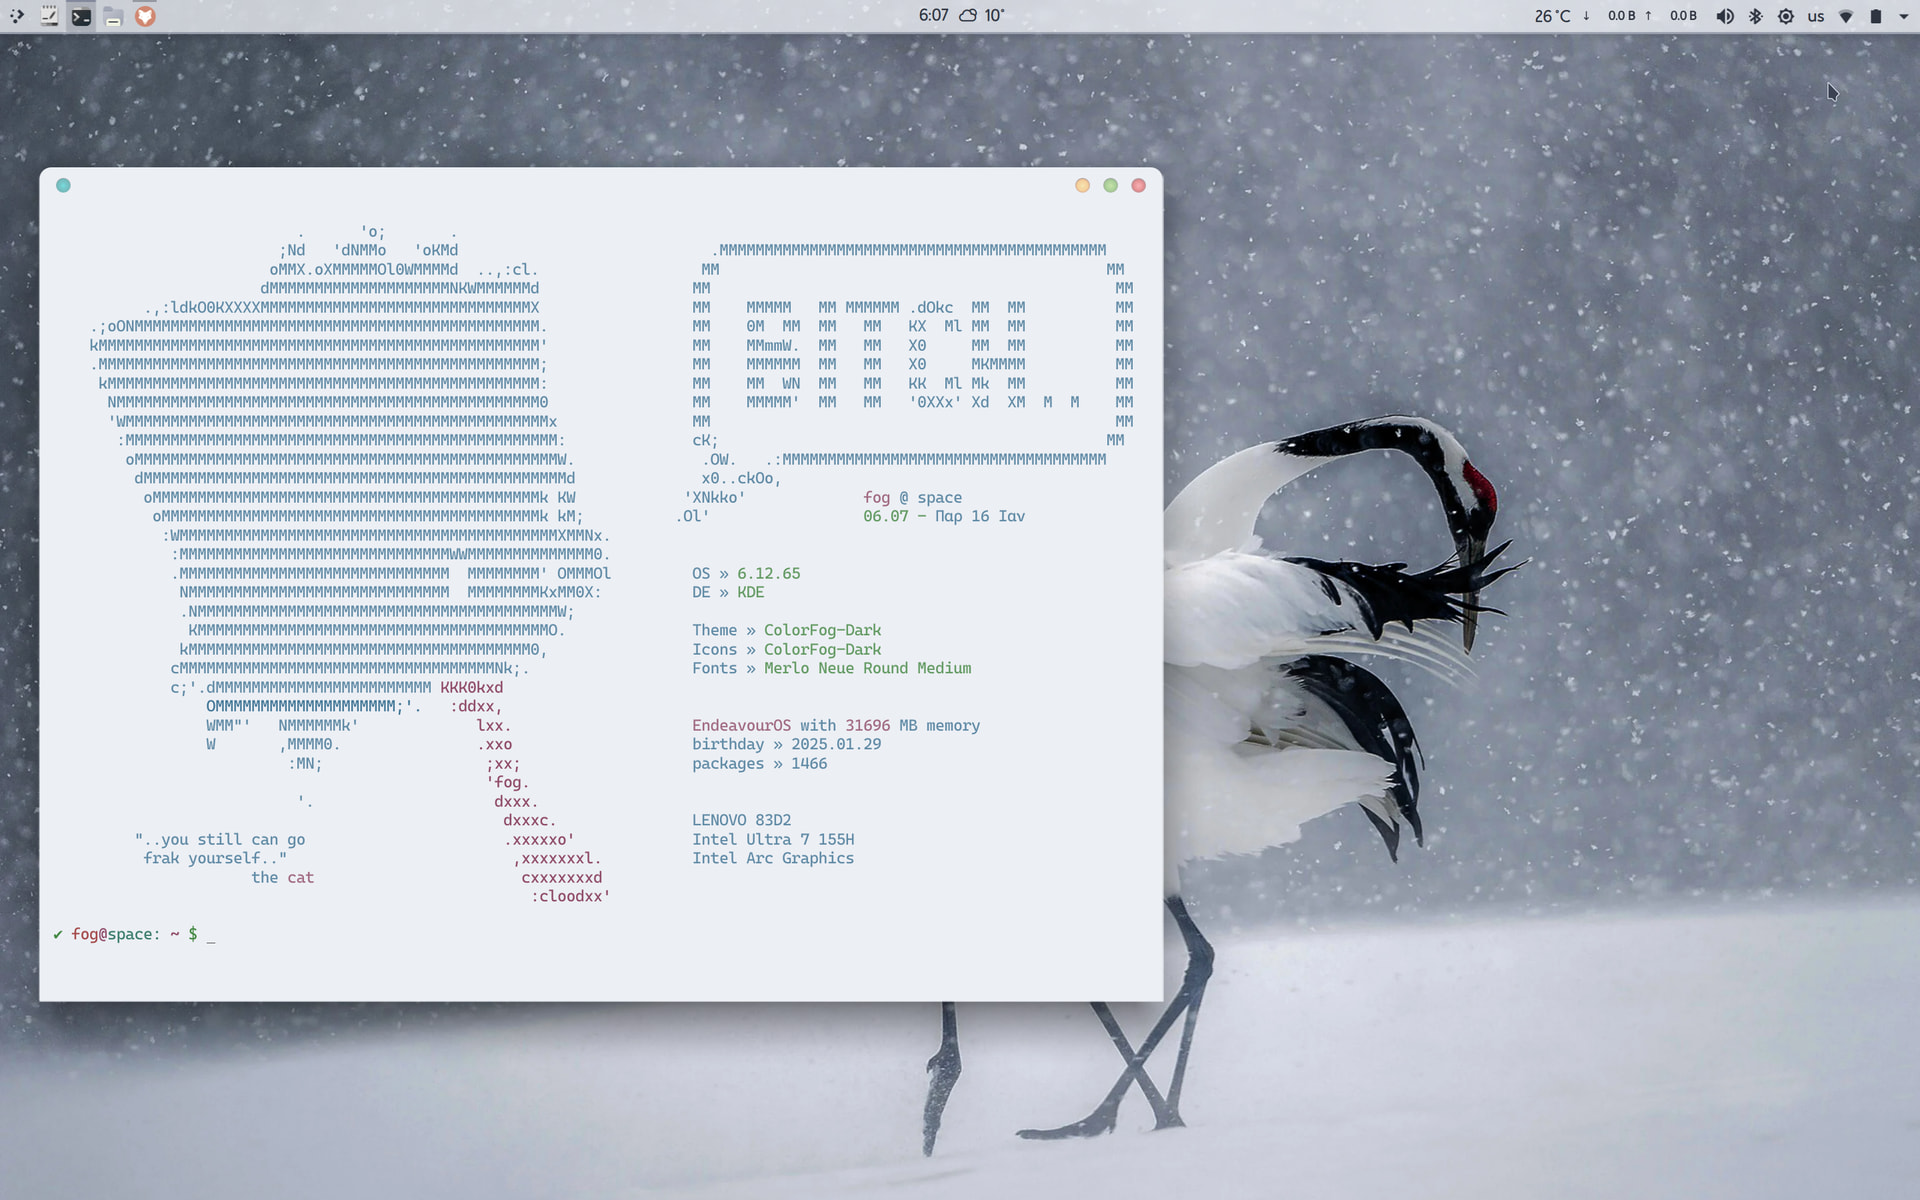Click the teal window menu dot
1920x1200 pixels.
[63, 185]
